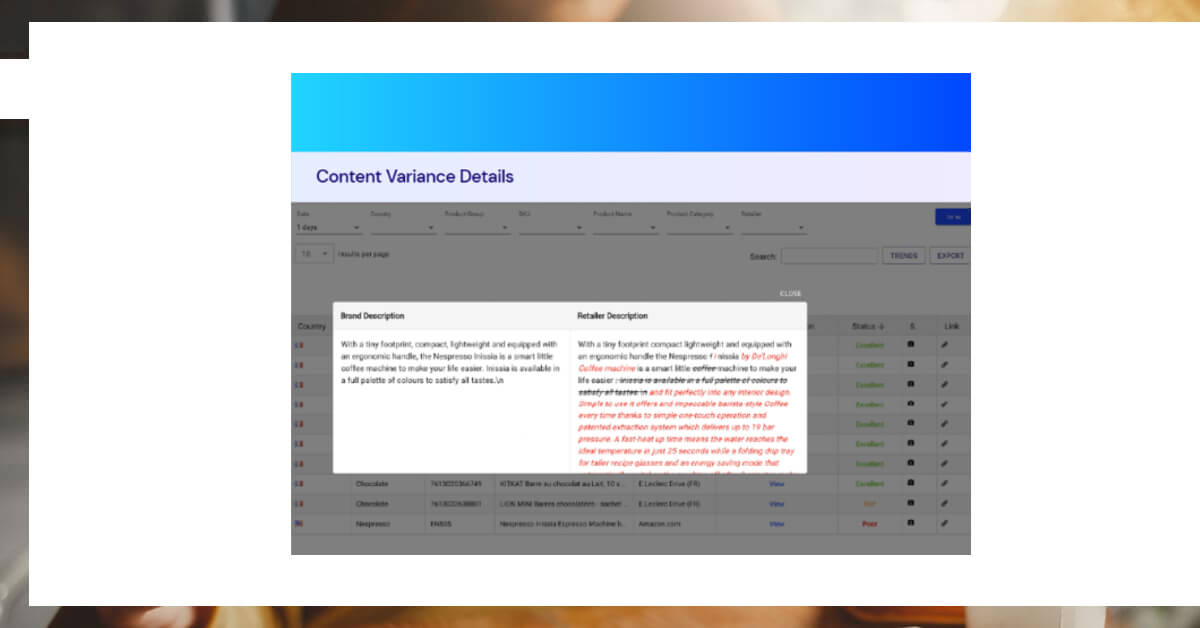
Task: Open the Retailer filter dropdown
Action: pyautogui.click(x=773, y=228)
